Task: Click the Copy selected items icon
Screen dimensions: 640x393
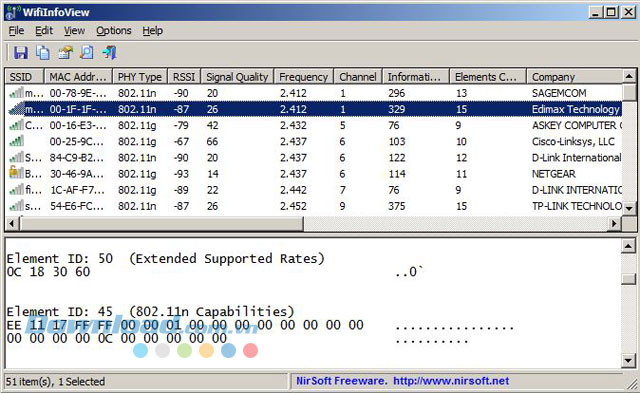Action: 42,53
